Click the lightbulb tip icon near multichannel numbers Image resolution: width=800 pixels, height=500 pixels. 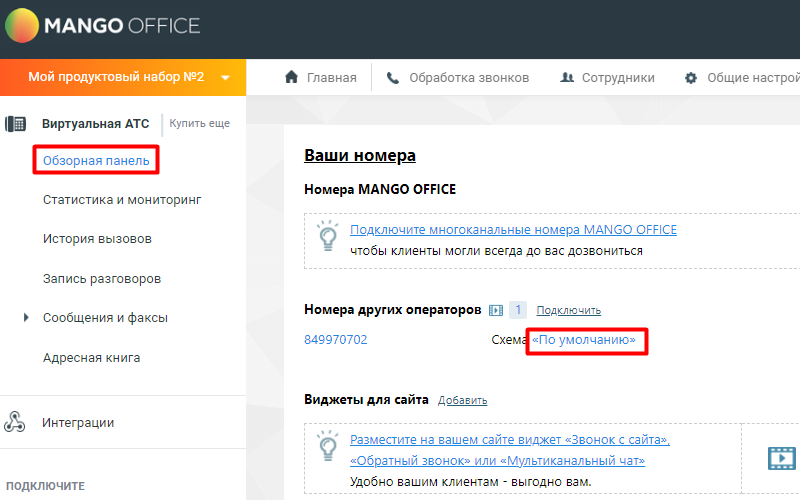pos(328,236)
